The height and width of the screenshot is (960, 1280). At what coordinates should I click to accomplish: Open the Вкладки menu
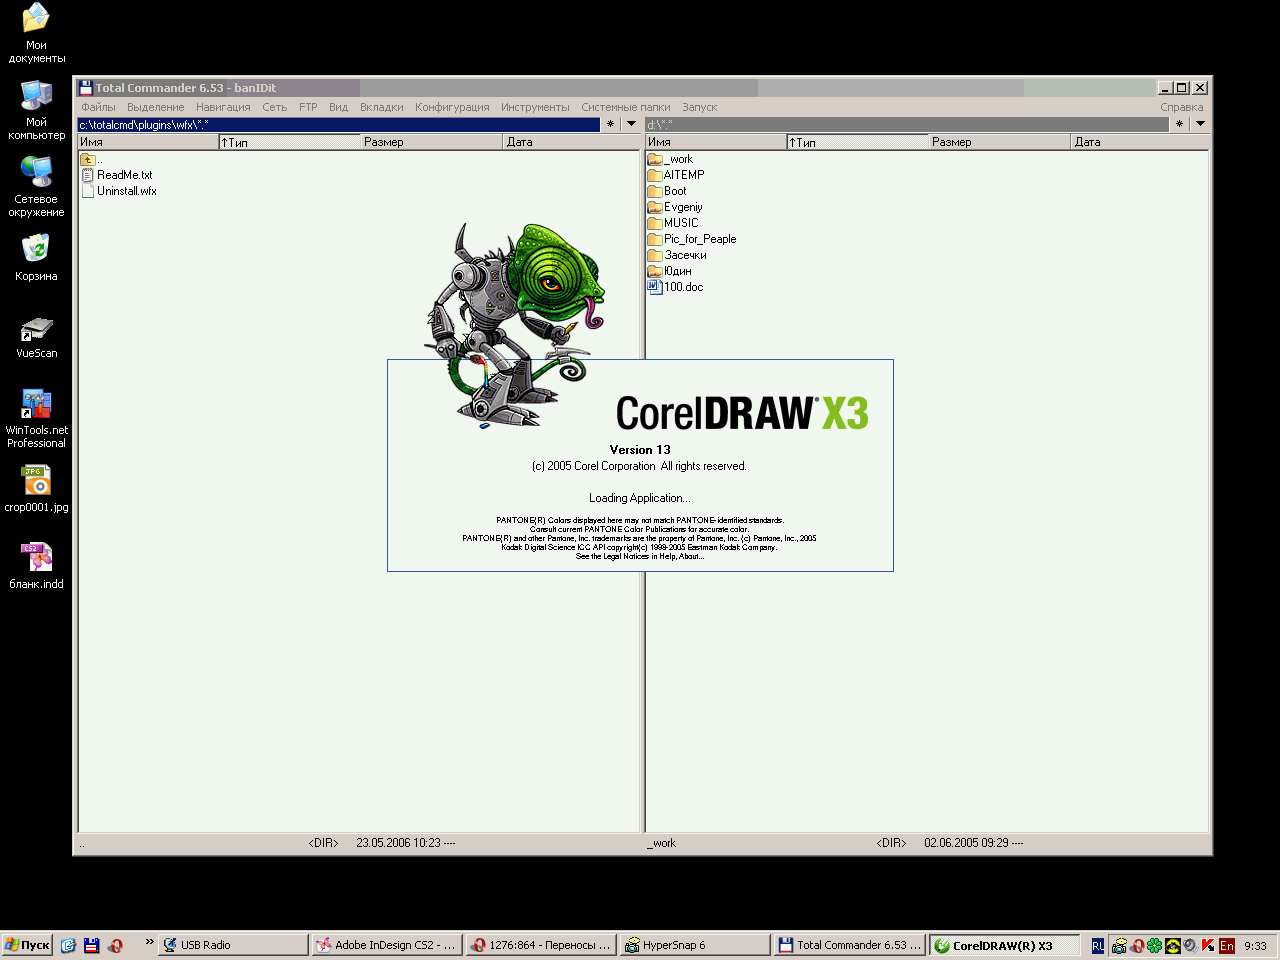[x=381, y=107]
